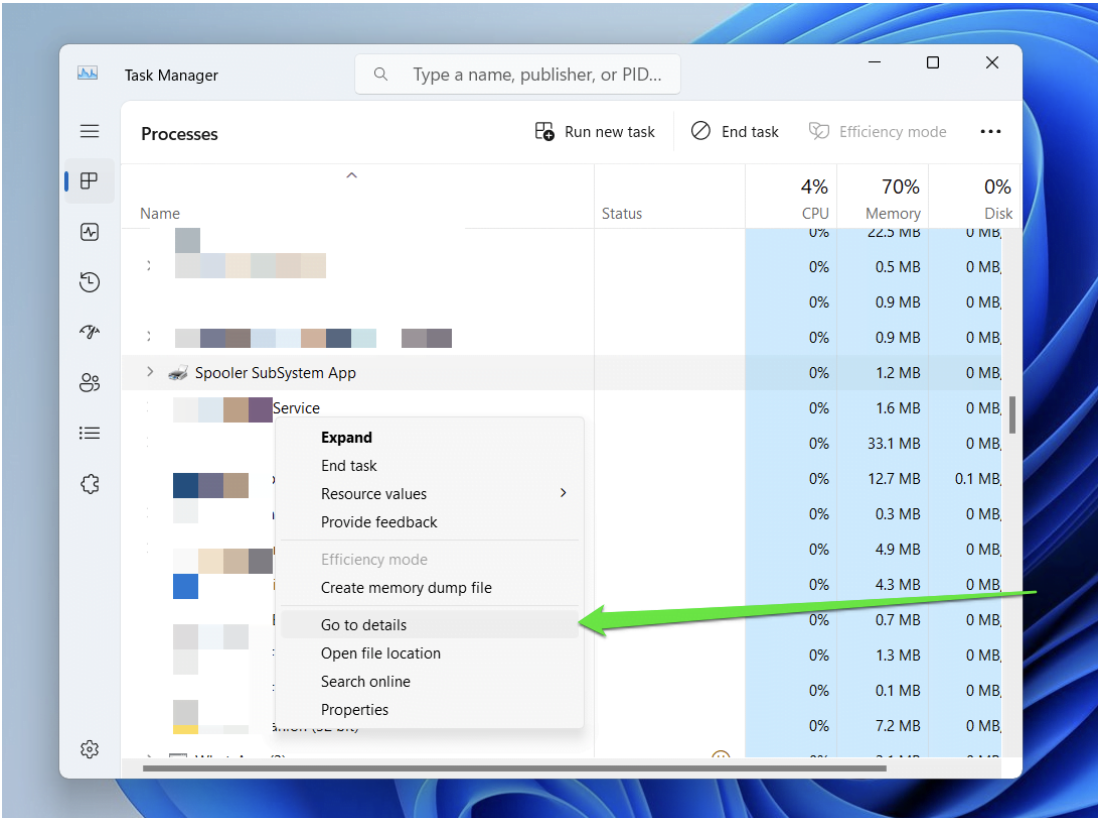This screenshot has width=1098, height=818.
Task: Click the Details sidebar icon
Action: click(89, 432)
